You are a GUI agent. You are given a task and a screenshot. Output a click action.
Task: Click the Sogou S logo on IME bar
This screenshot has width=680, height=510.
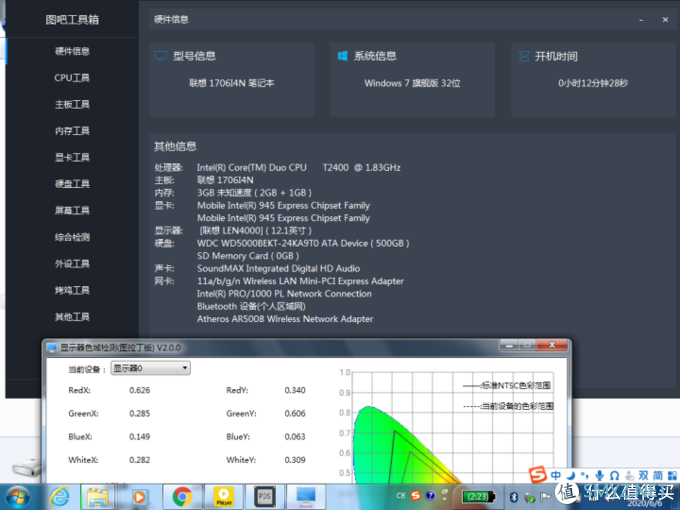(538, 474)
